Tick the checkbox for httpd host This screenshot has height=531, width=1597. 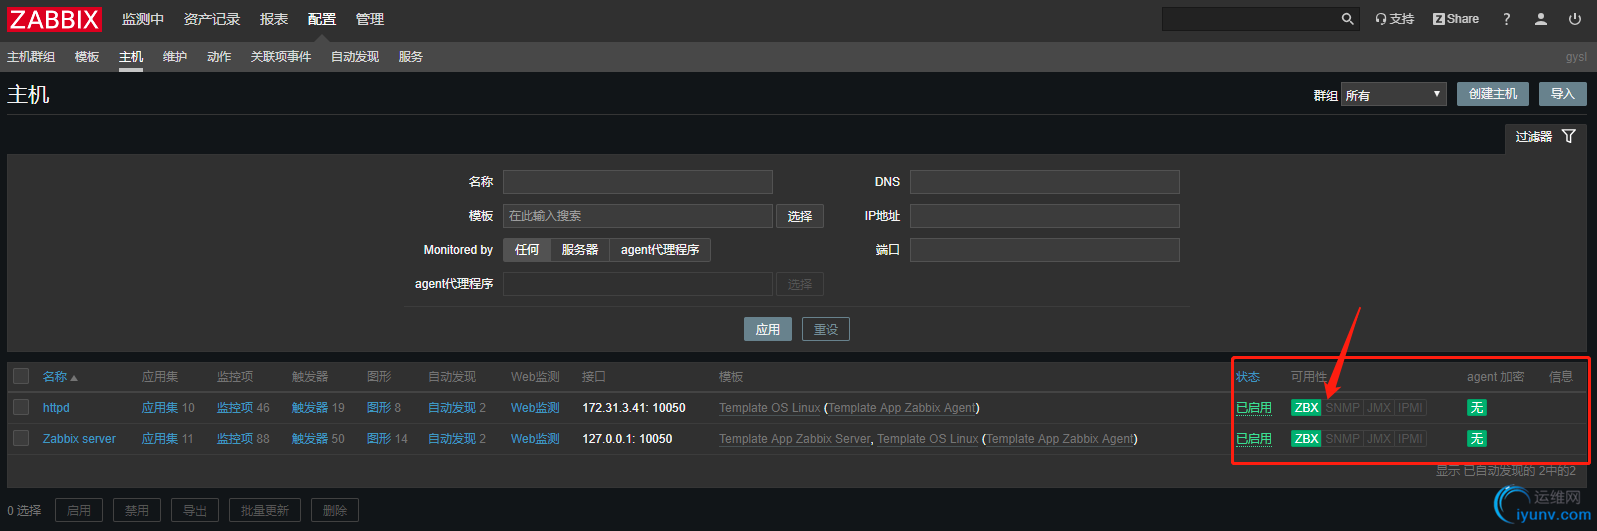pyautogui.click(x=21, y=407)
